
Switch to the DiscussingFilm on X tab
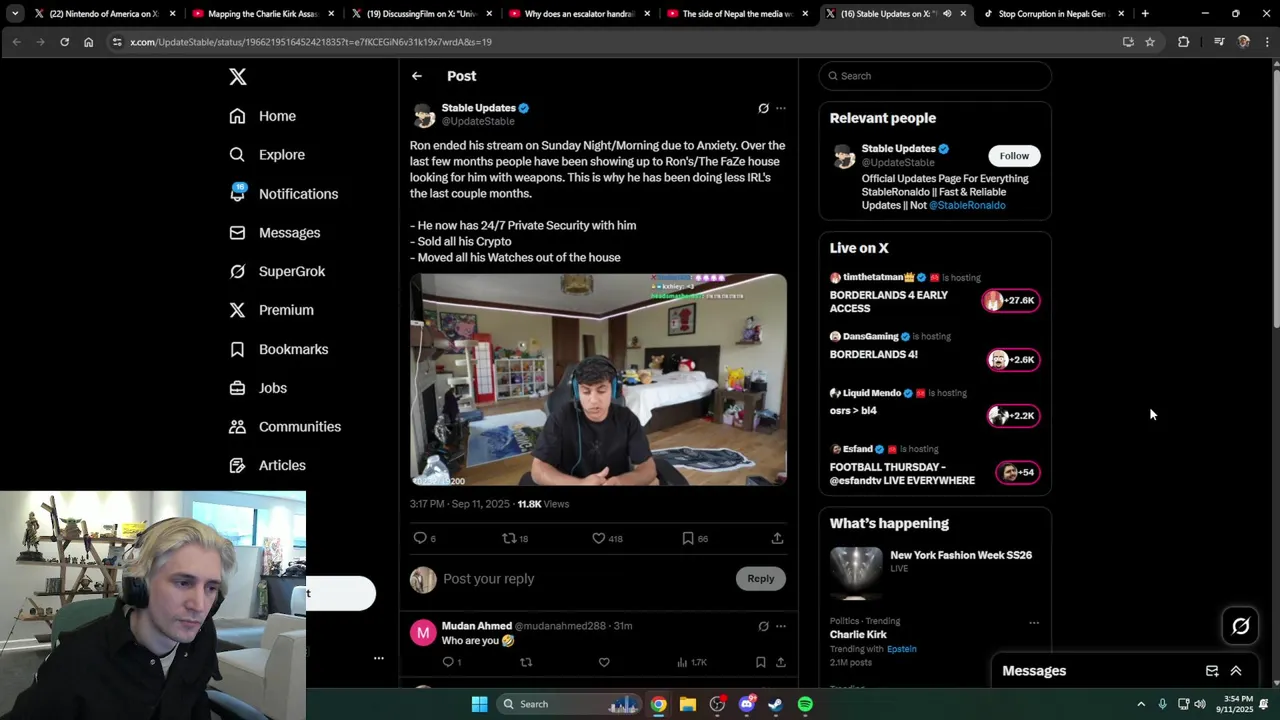click(x=421, y=14)
